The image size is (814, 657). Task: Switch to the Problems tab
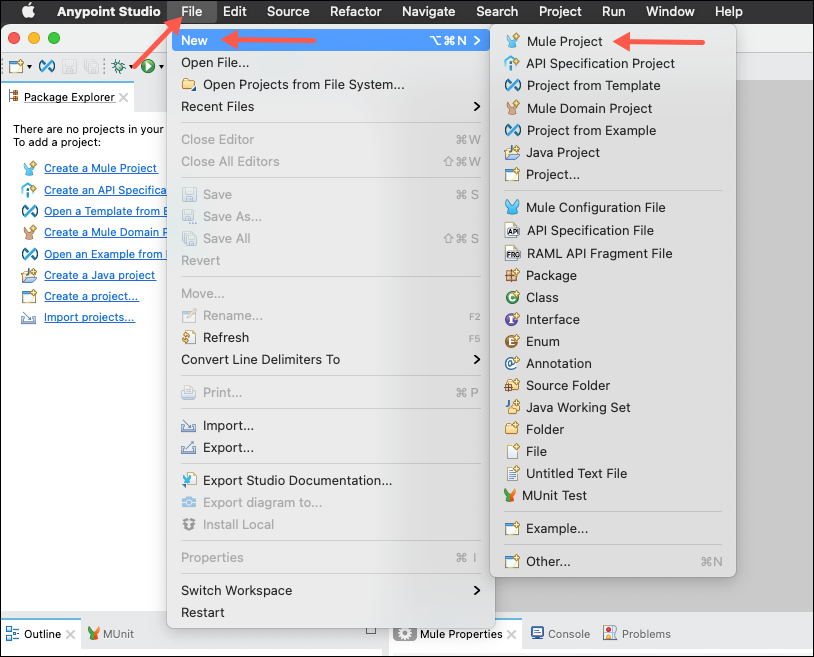(x=636, y=634)
